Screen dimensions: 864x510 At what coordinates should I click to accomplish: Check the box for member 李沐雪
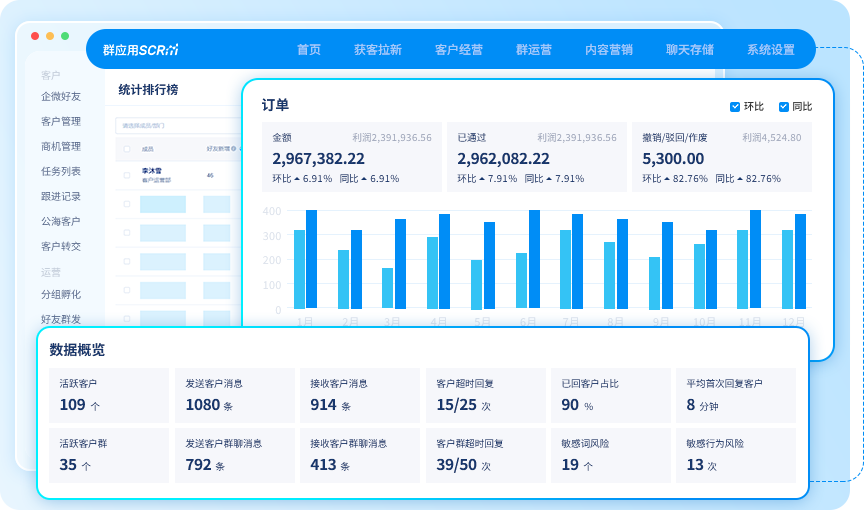[x=126, y=175]
